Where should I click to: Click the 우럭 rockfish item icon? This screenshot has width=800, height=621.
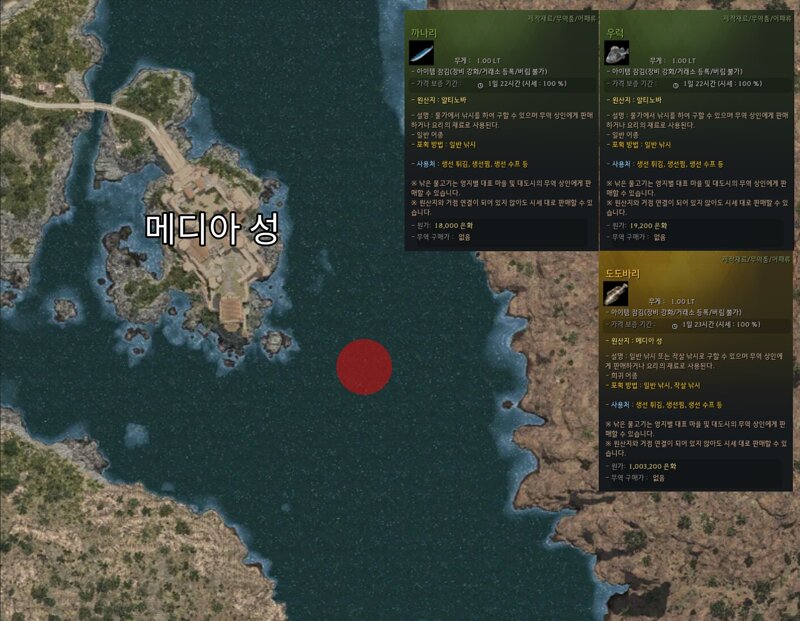616,53
